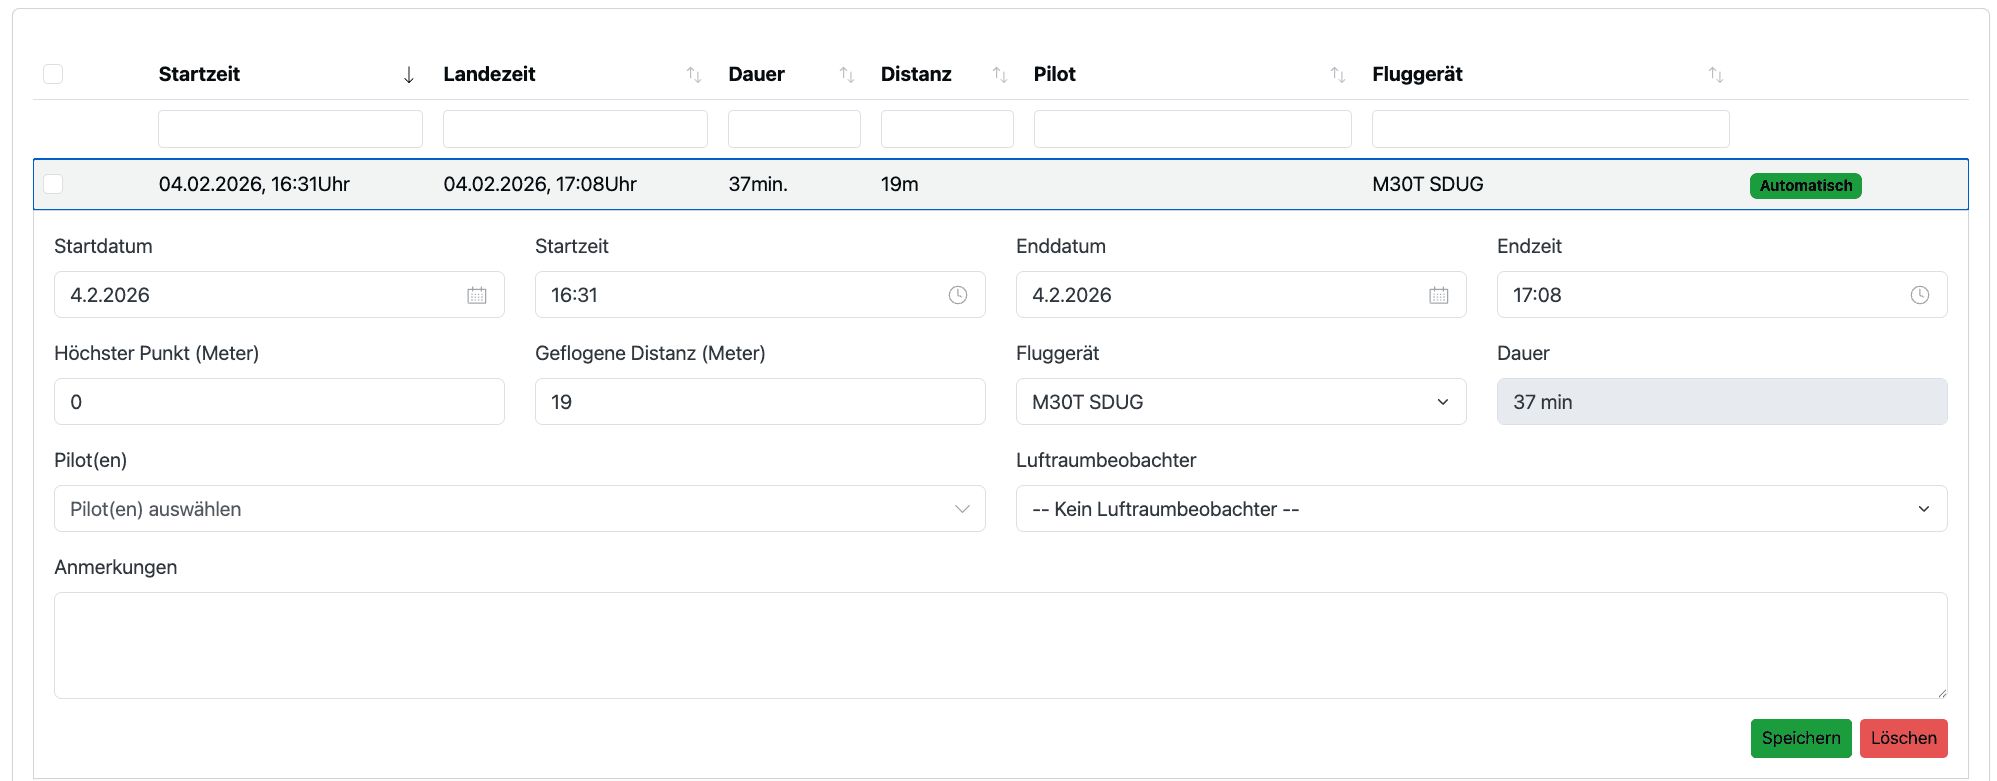Sort by Dauer using the sort icon

tap(846, 75)
